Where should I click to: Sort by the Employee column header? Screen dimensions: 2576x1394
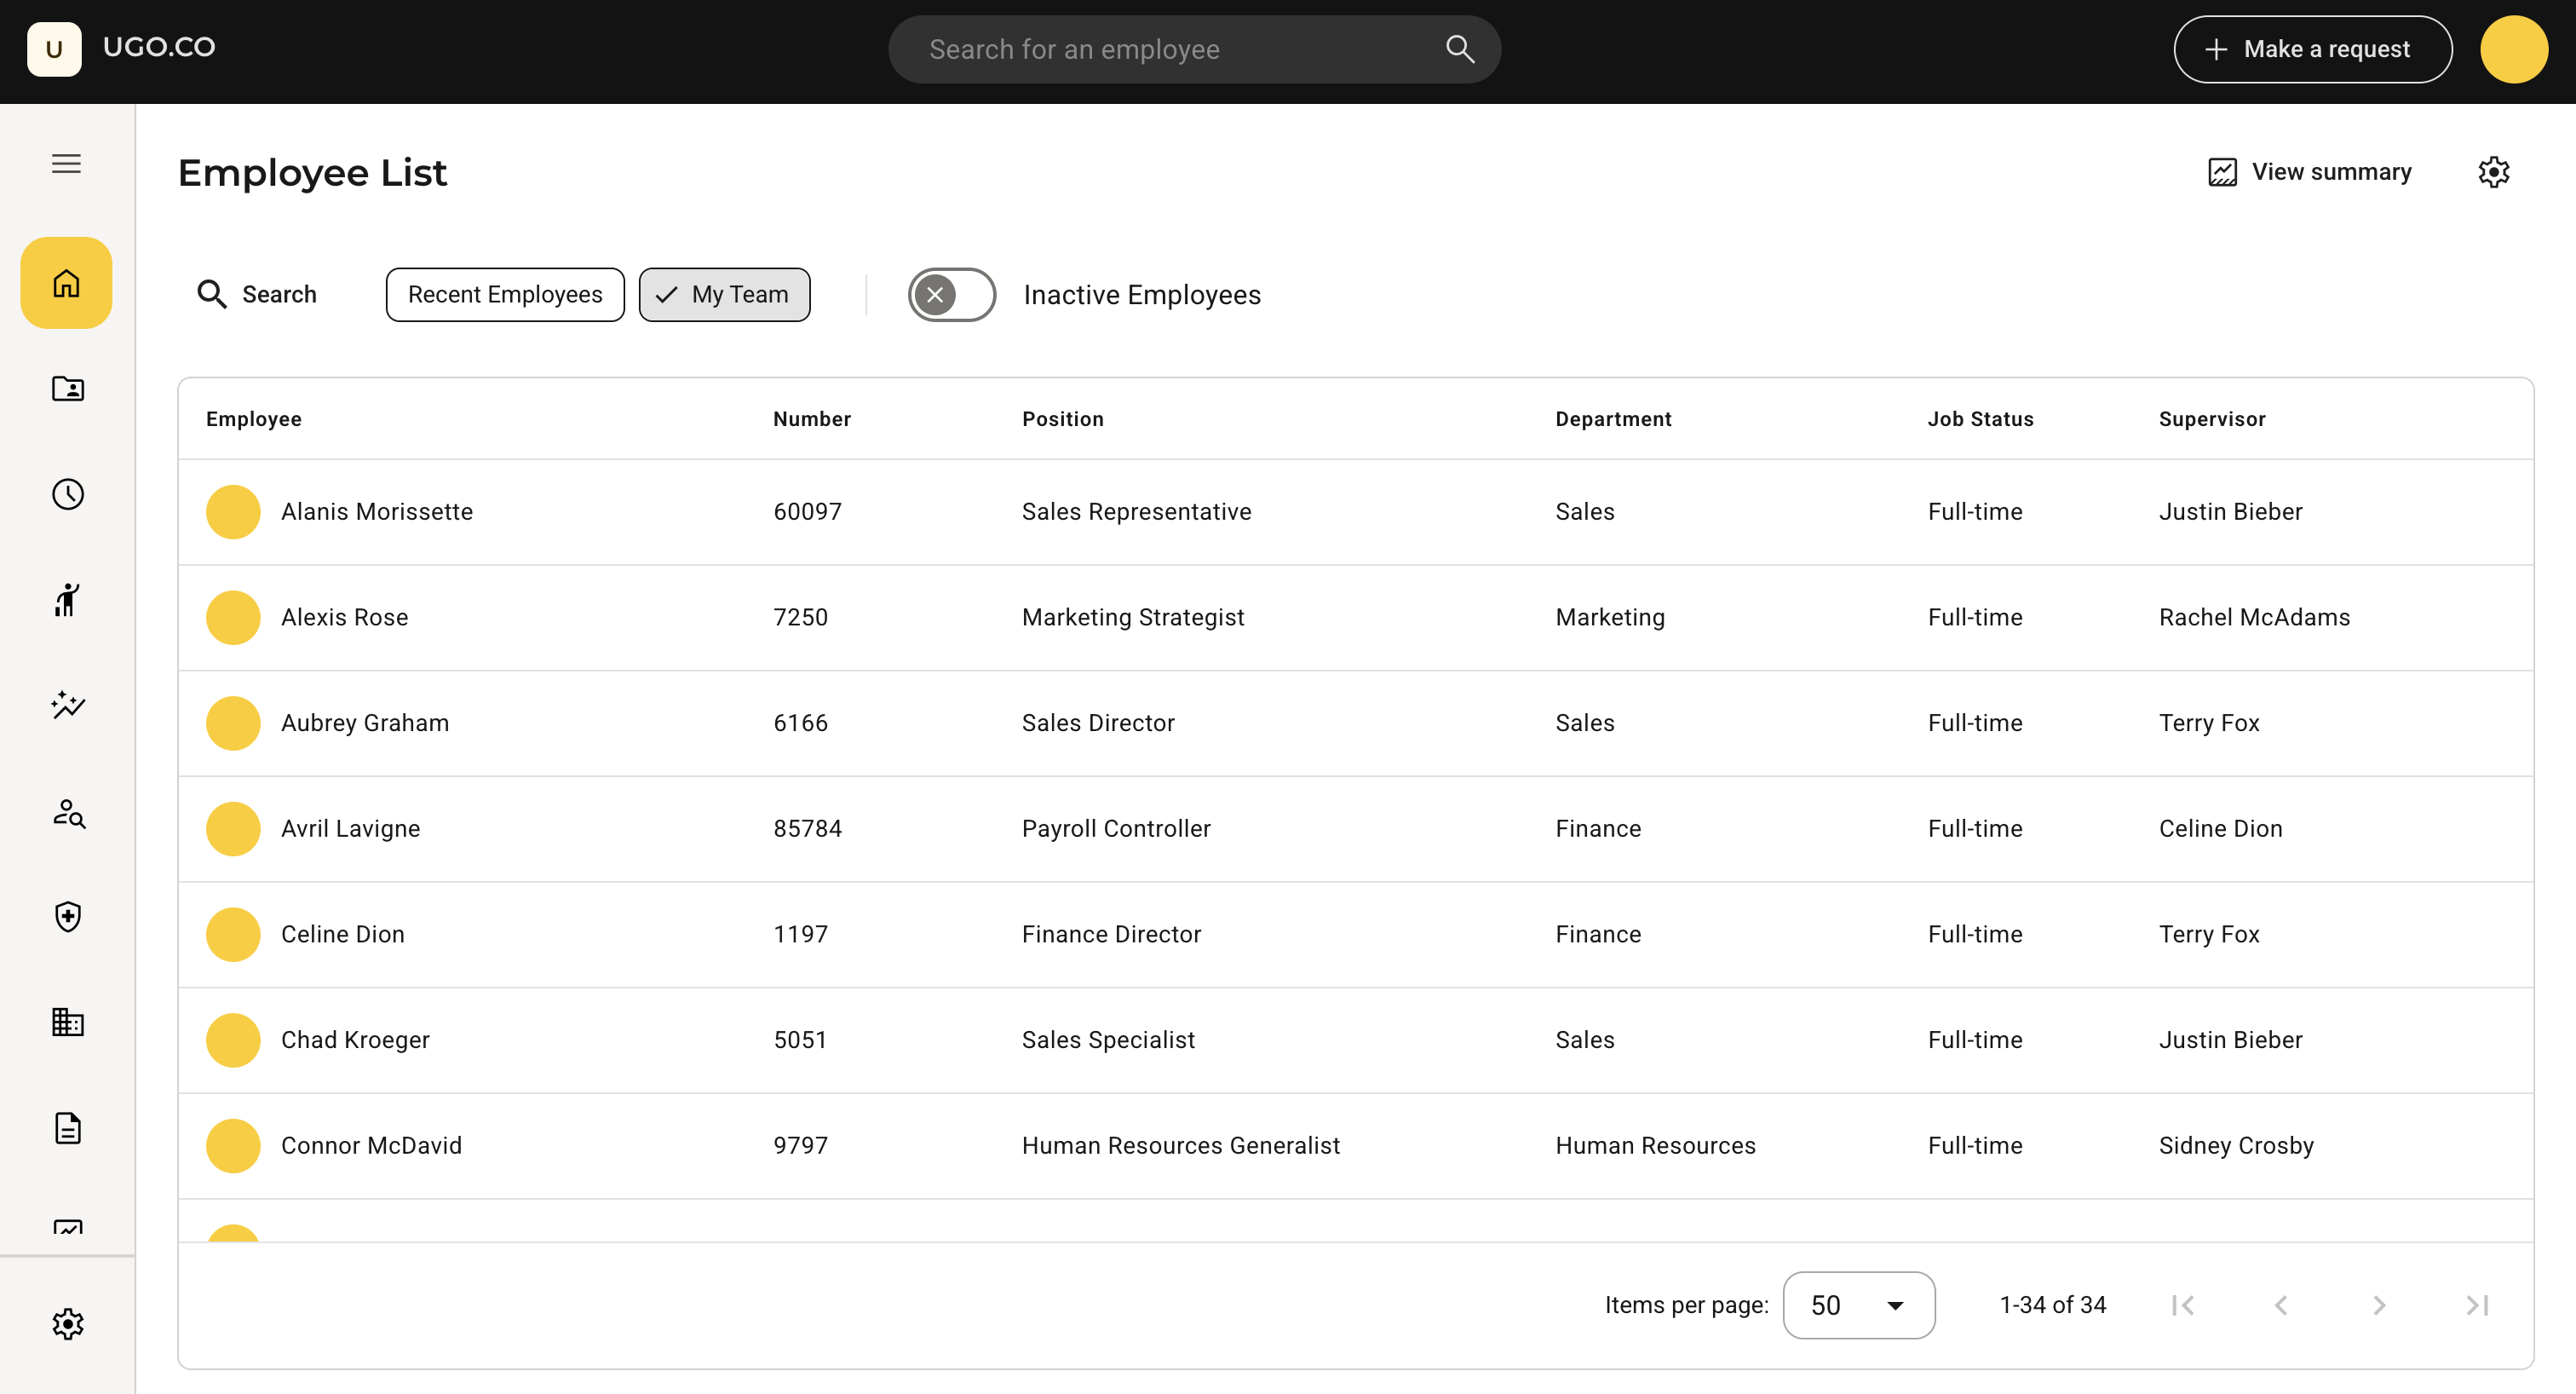(253, 419)
